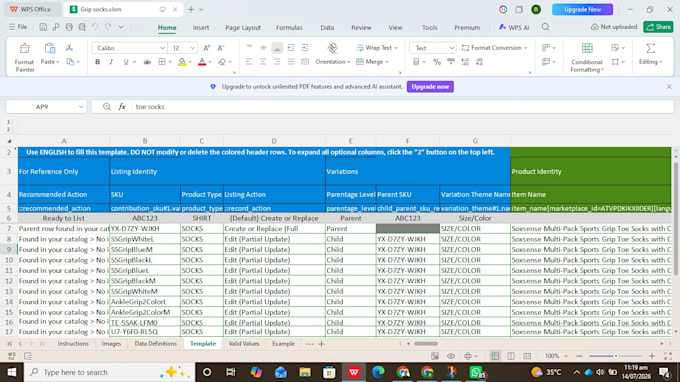Click the ribbon search magnifier icon
Viewport: 680px width, 382px height.
point(546,27)
